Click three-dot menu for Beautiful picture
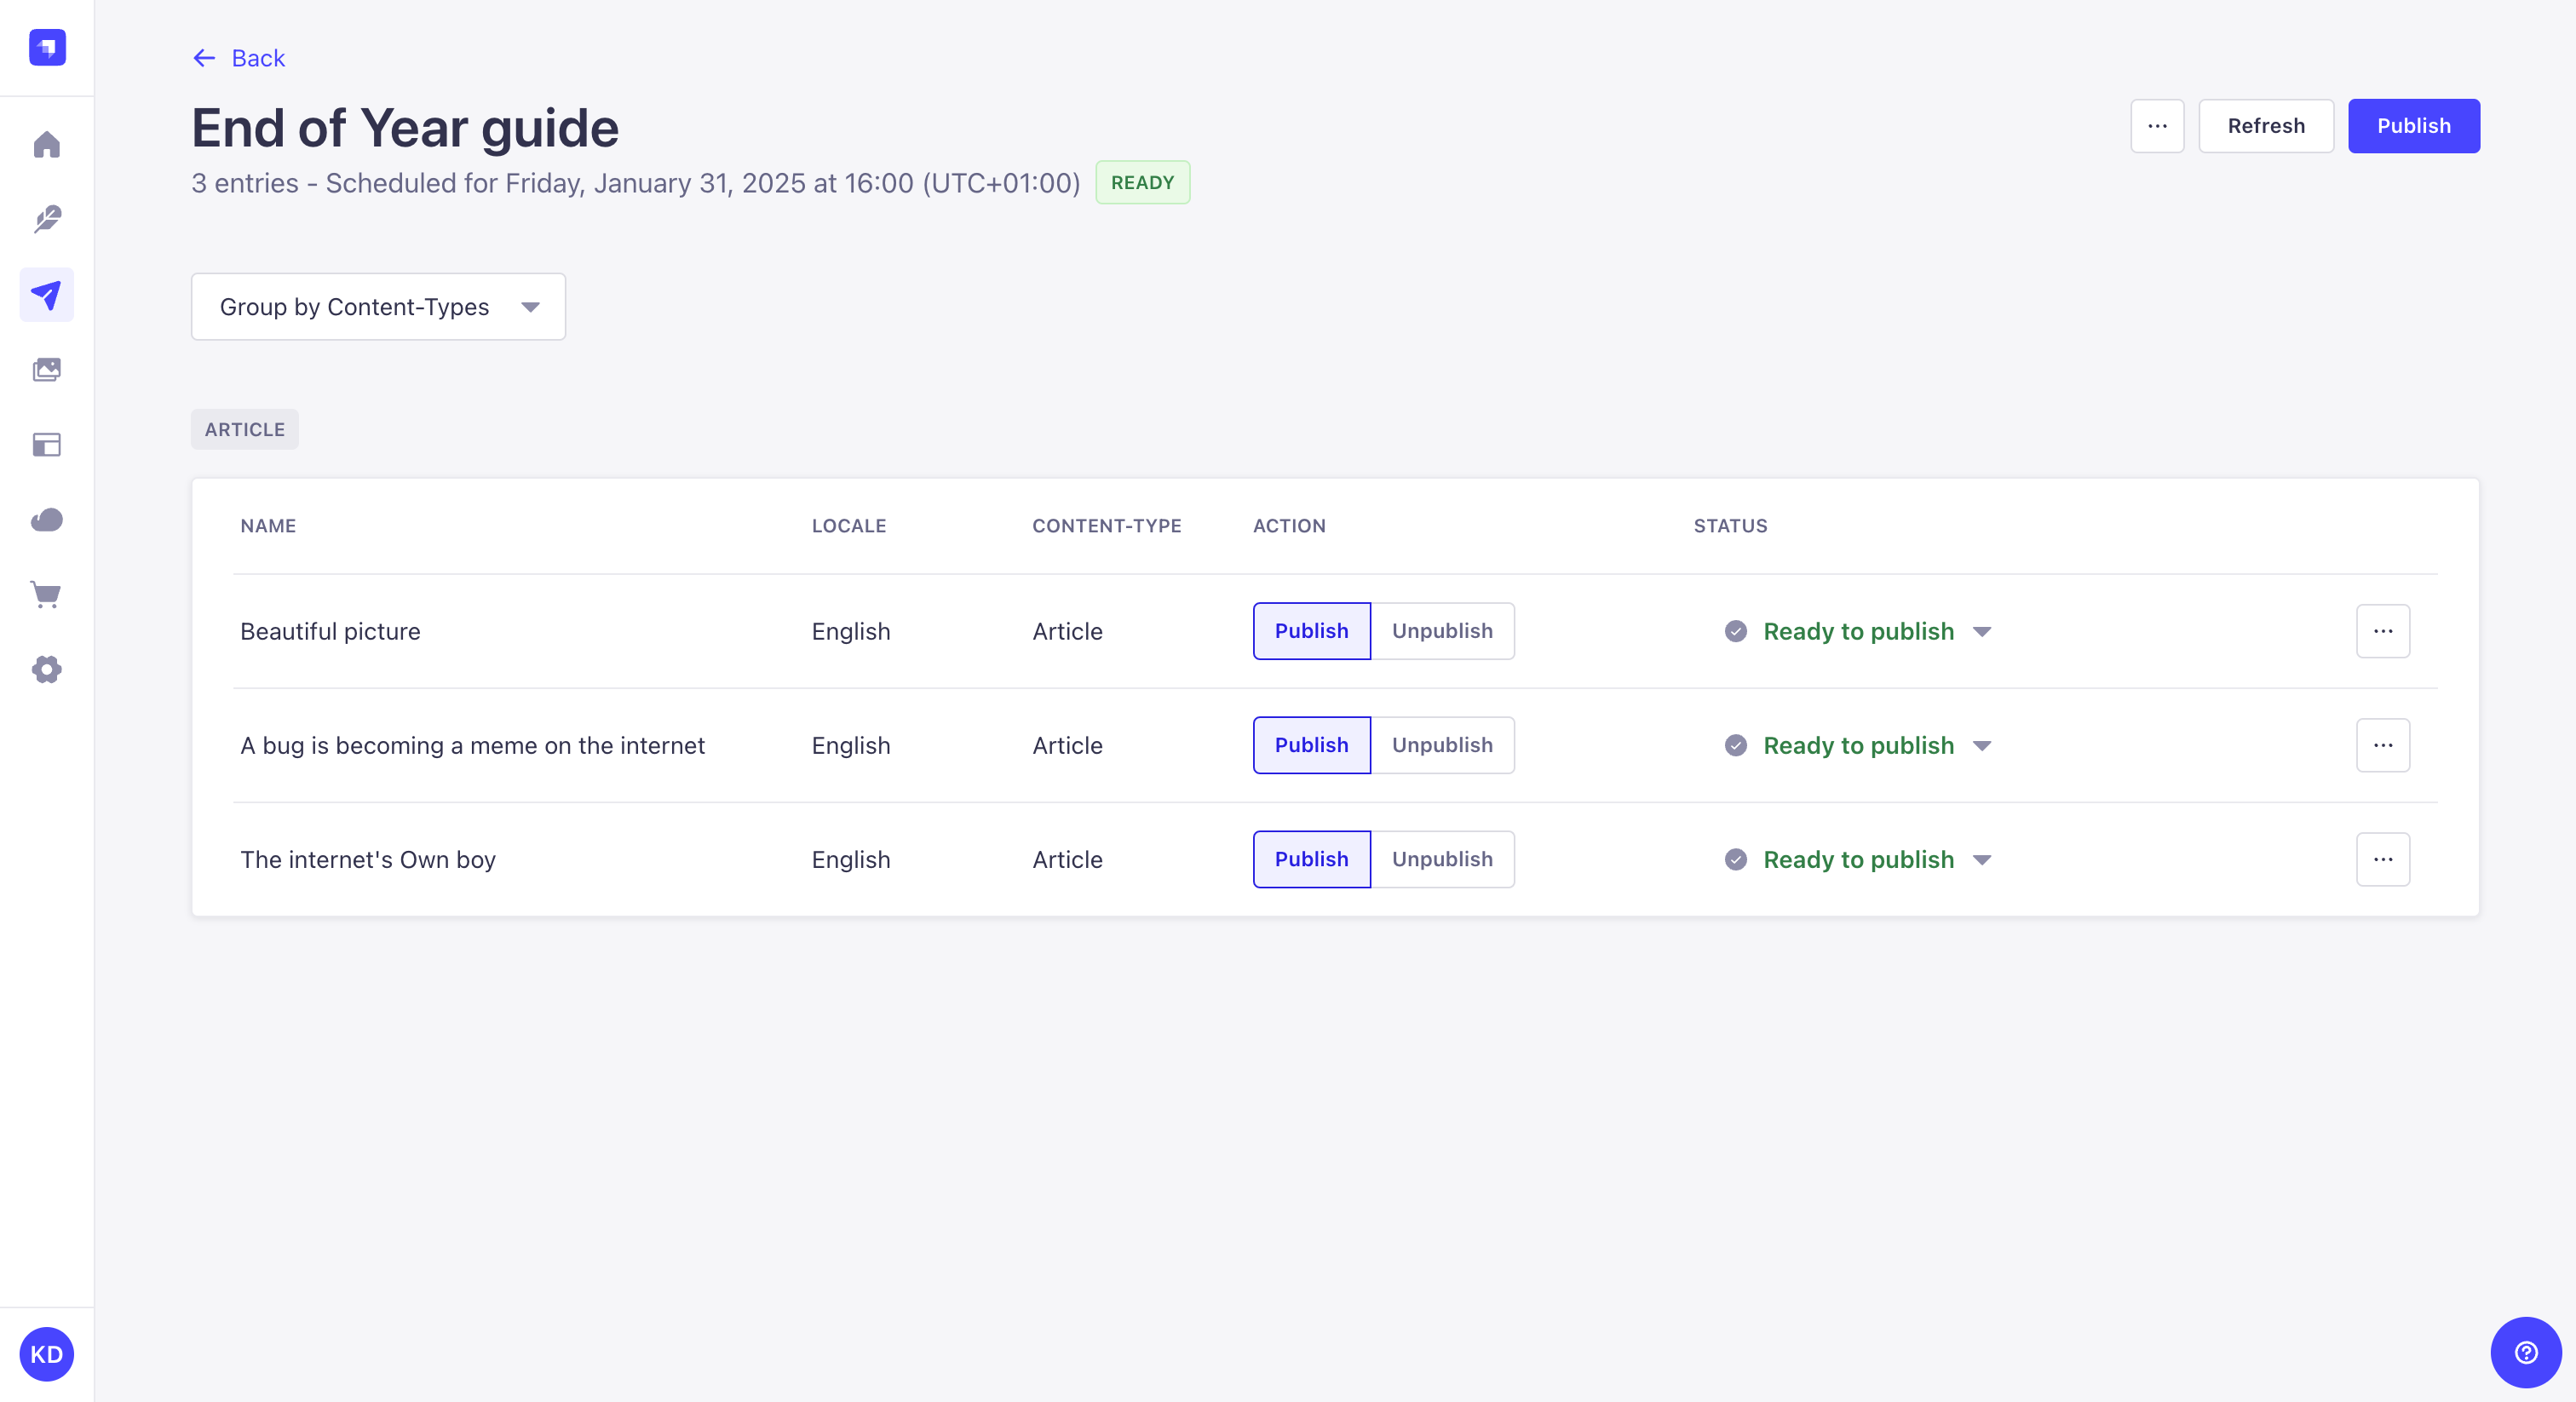The height and width of the screenshot is (1402, 2576). tap(2383, 630)
